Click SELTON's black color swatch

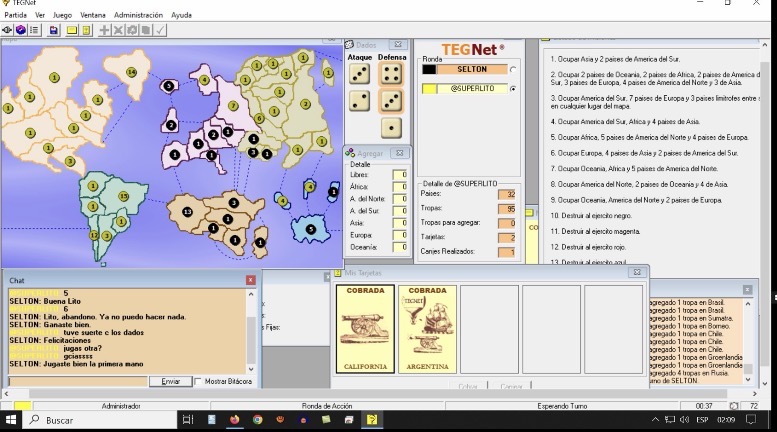[x=429, y=69]
